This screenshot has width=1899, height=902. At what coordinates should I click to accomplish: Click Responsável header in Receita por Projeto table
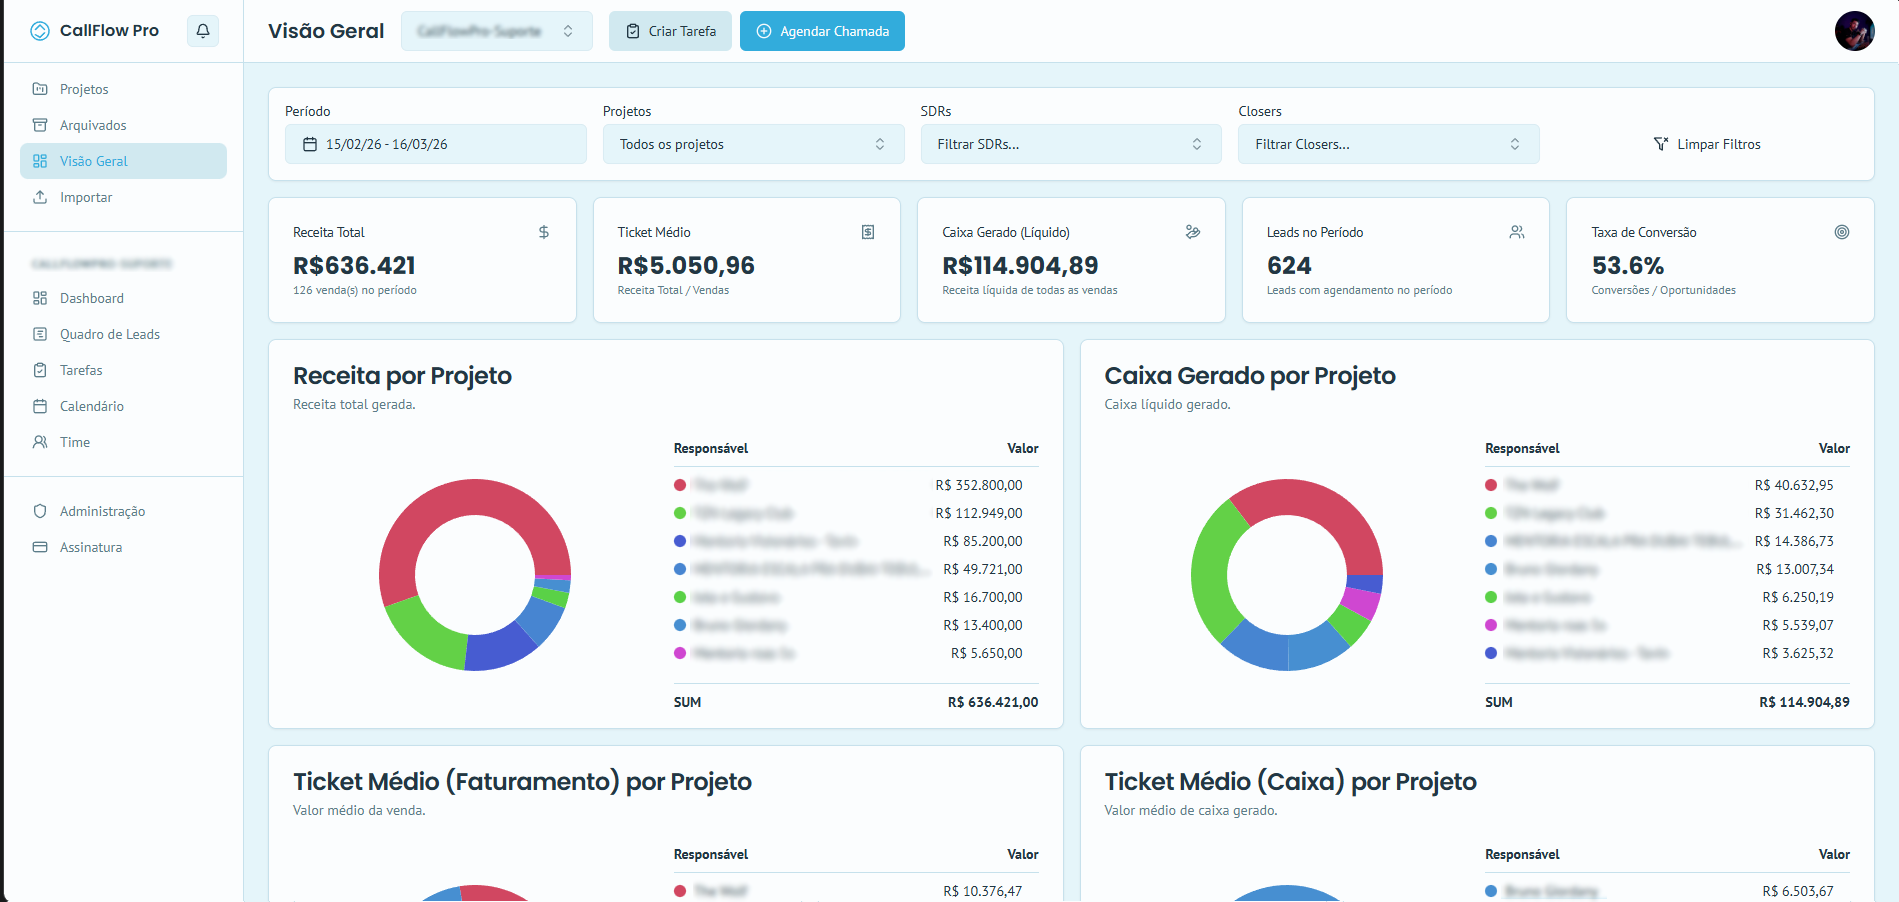click(711, 448)
